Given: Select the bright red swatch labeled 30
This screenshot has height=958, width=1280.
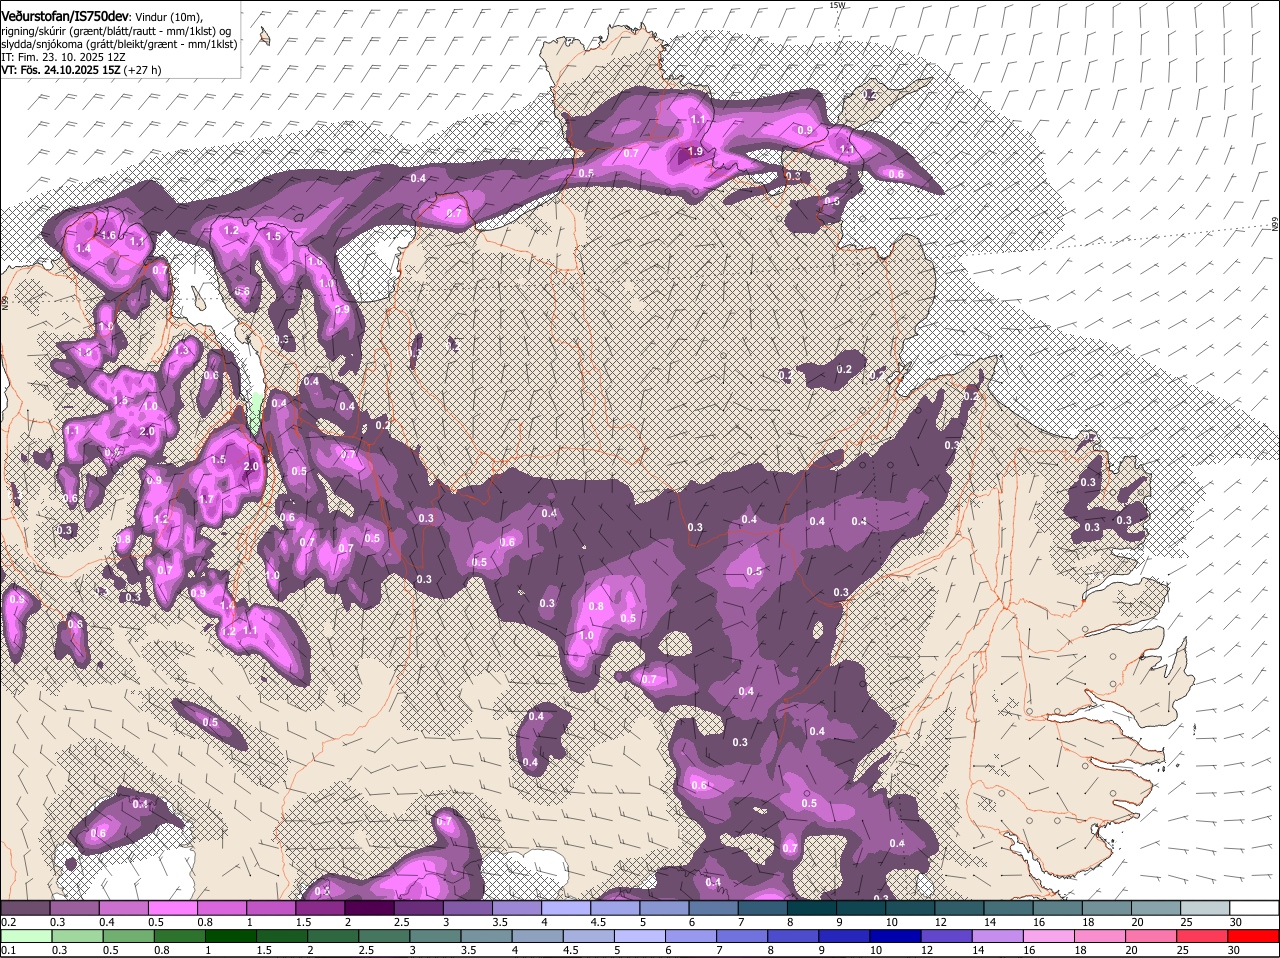Looking at the screenshot, I should [1251, 936].
